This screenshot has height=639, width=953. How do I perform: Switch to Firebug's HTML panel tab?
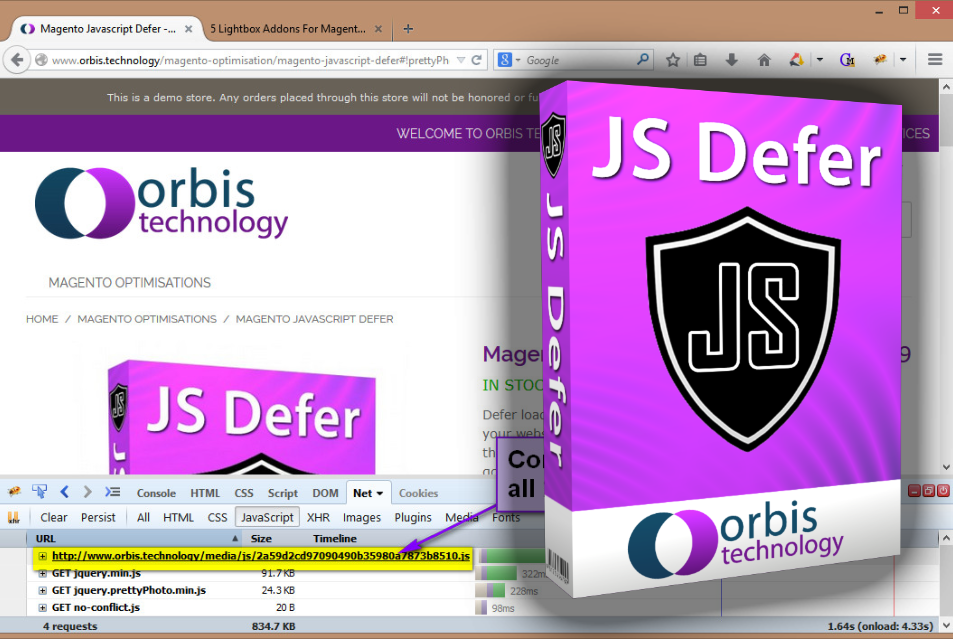pyautogui.click(x=205, y=493)
